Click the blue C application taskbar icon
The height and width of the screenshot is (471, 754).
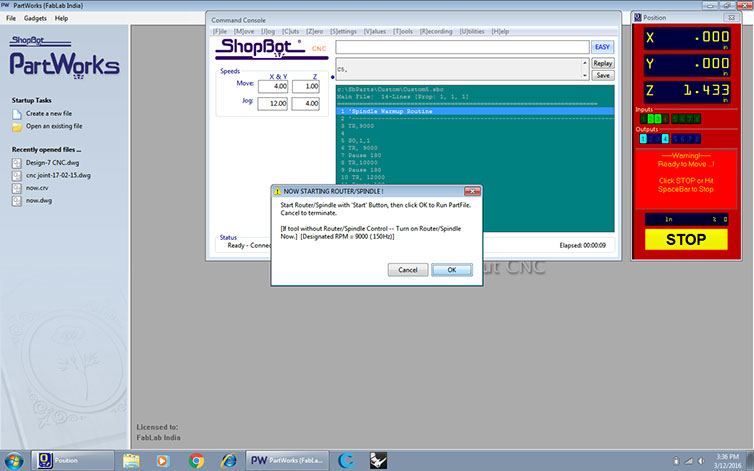click(346, 461)
